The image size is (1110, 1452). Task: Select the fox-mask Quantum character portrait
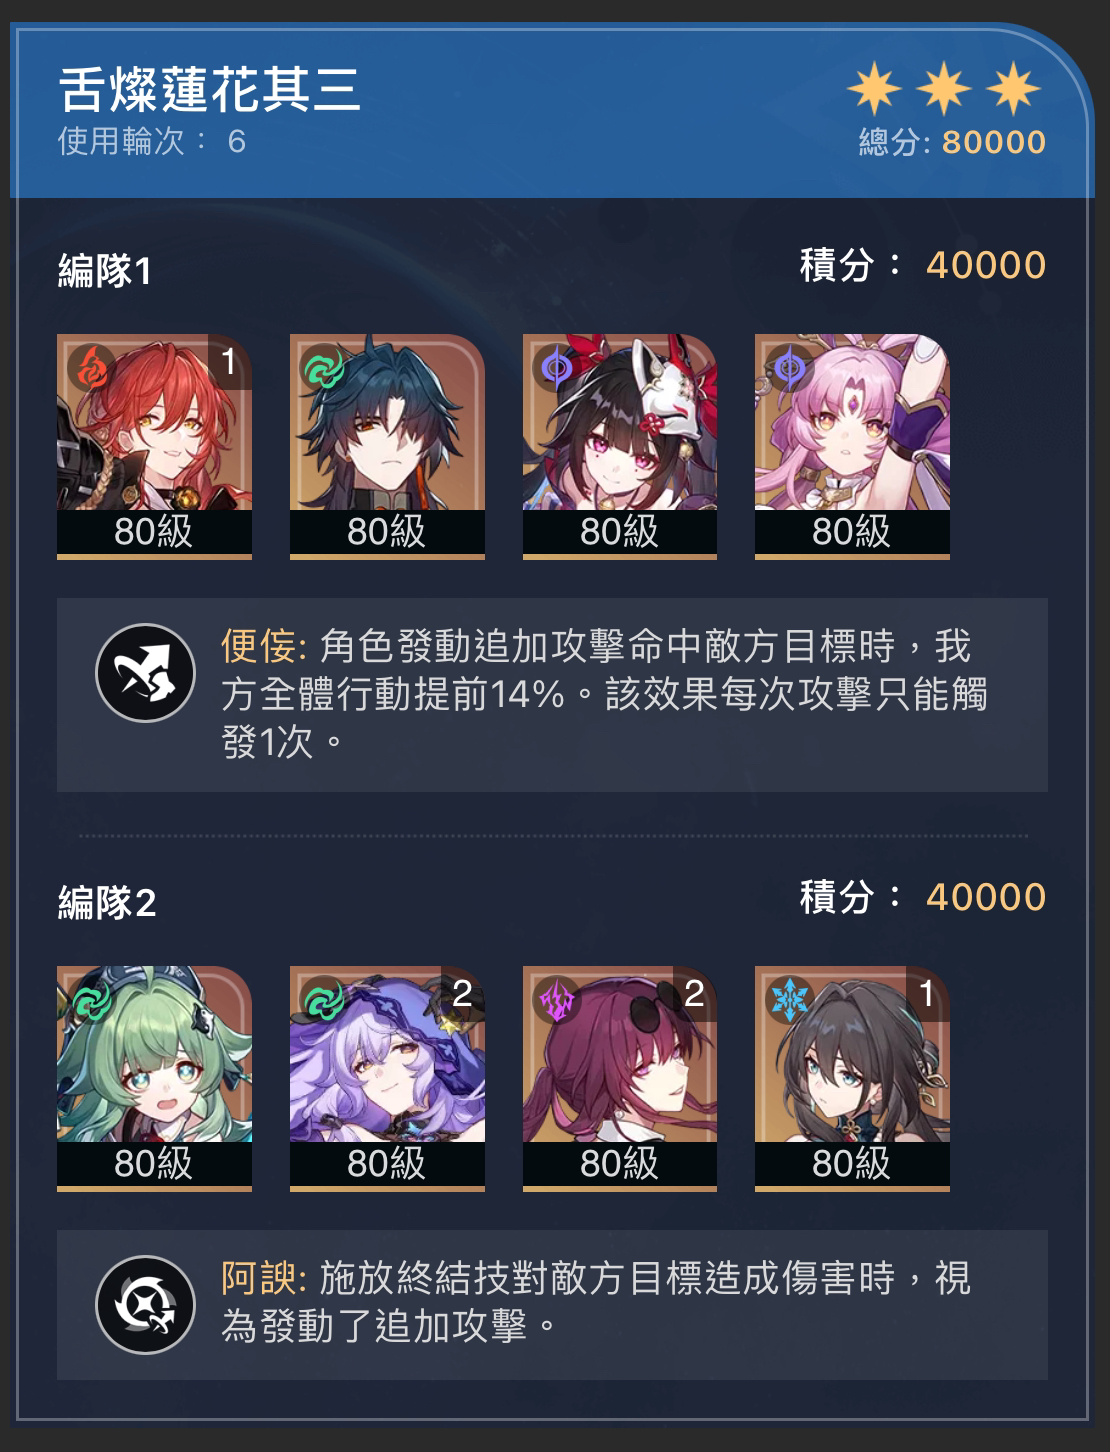coord(620,446)
